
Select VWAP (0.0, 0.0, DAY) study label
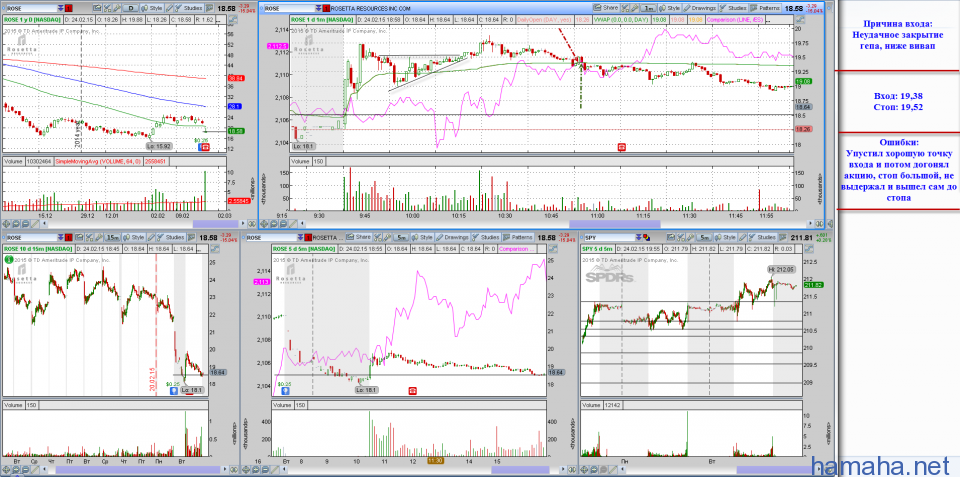621,20
